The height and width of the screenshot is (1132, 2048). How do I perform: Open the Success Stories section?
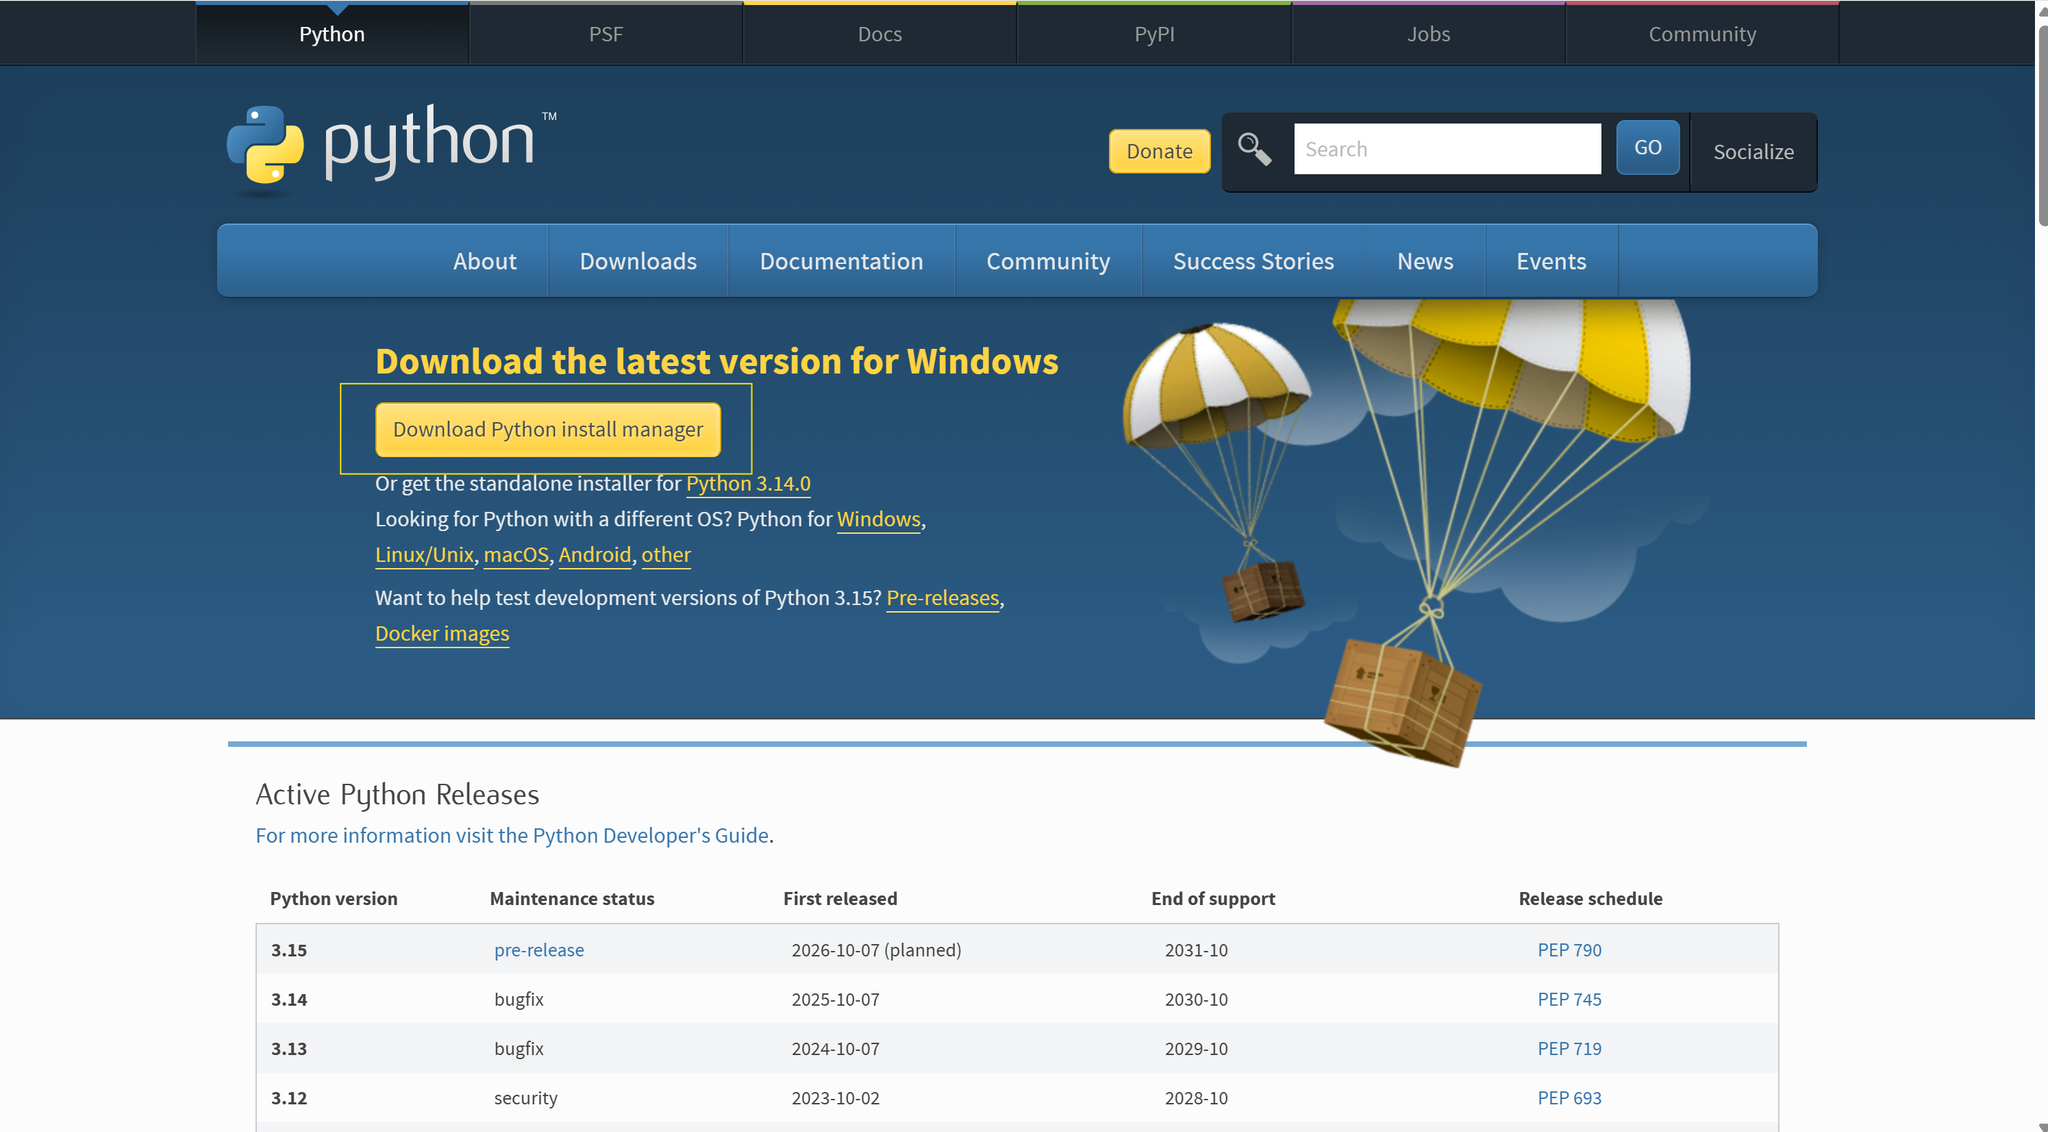tap(1253, 261)
